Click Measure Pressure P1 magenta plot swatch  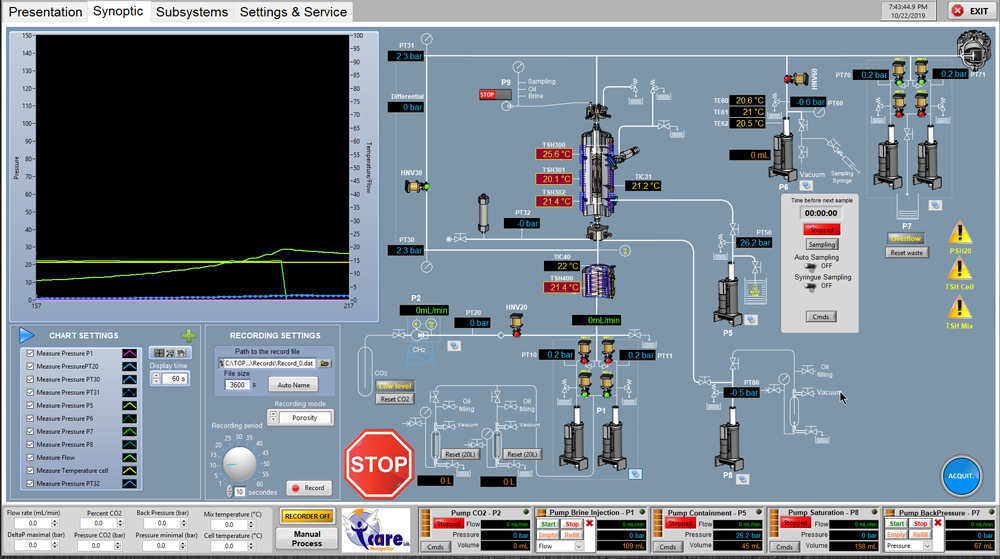129,353
